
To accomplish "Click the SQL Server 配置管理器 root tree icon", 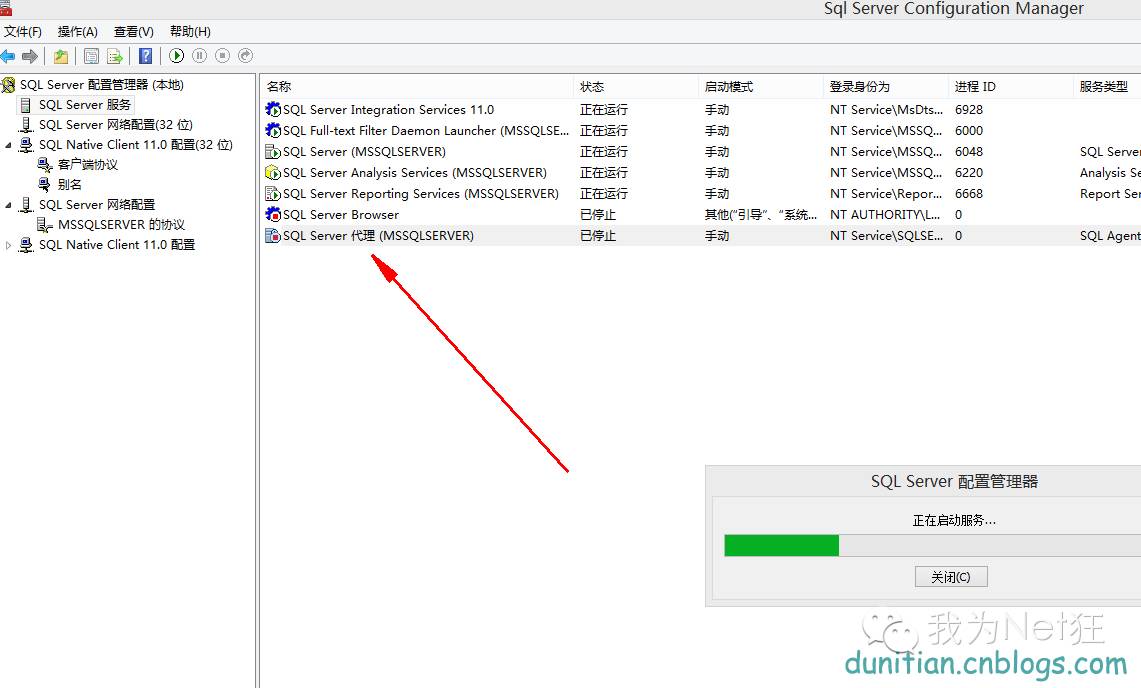I will click(8, 84).
